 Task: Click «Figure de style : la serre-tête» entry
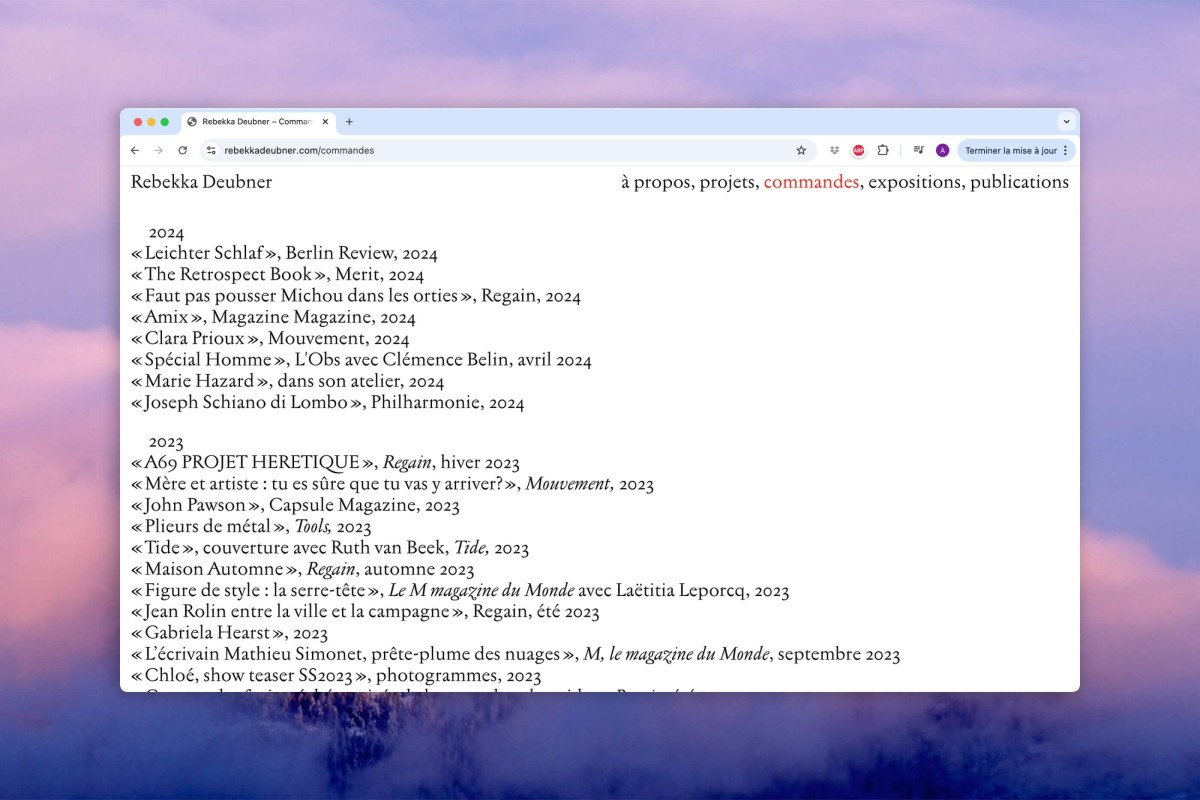point(460,591)
